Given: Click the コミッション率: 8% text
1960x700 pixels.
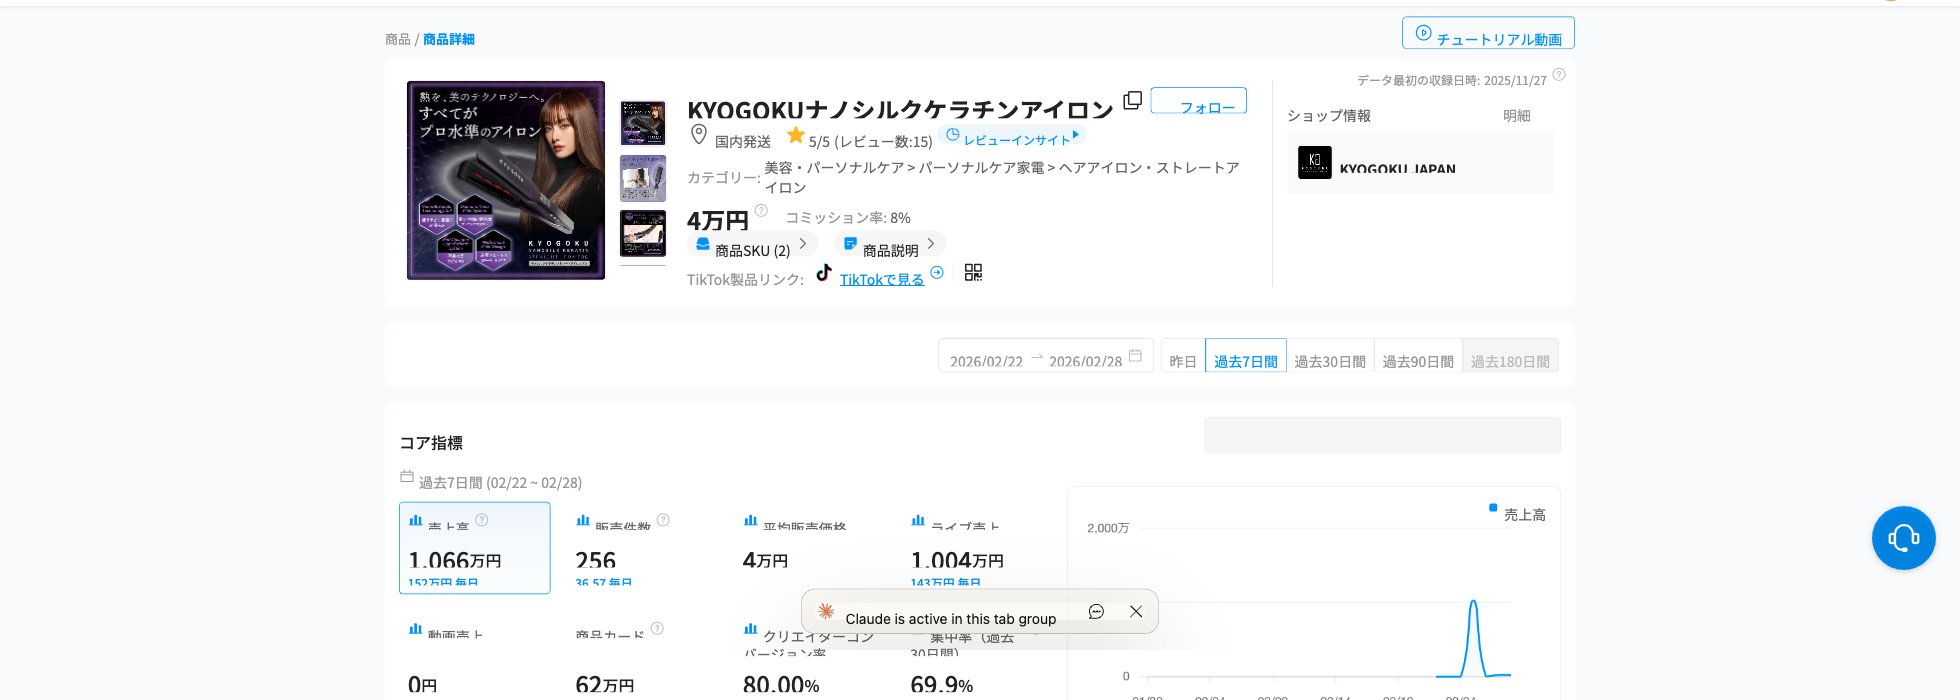Looking at the screenshot, I should [x=848, y=217].
